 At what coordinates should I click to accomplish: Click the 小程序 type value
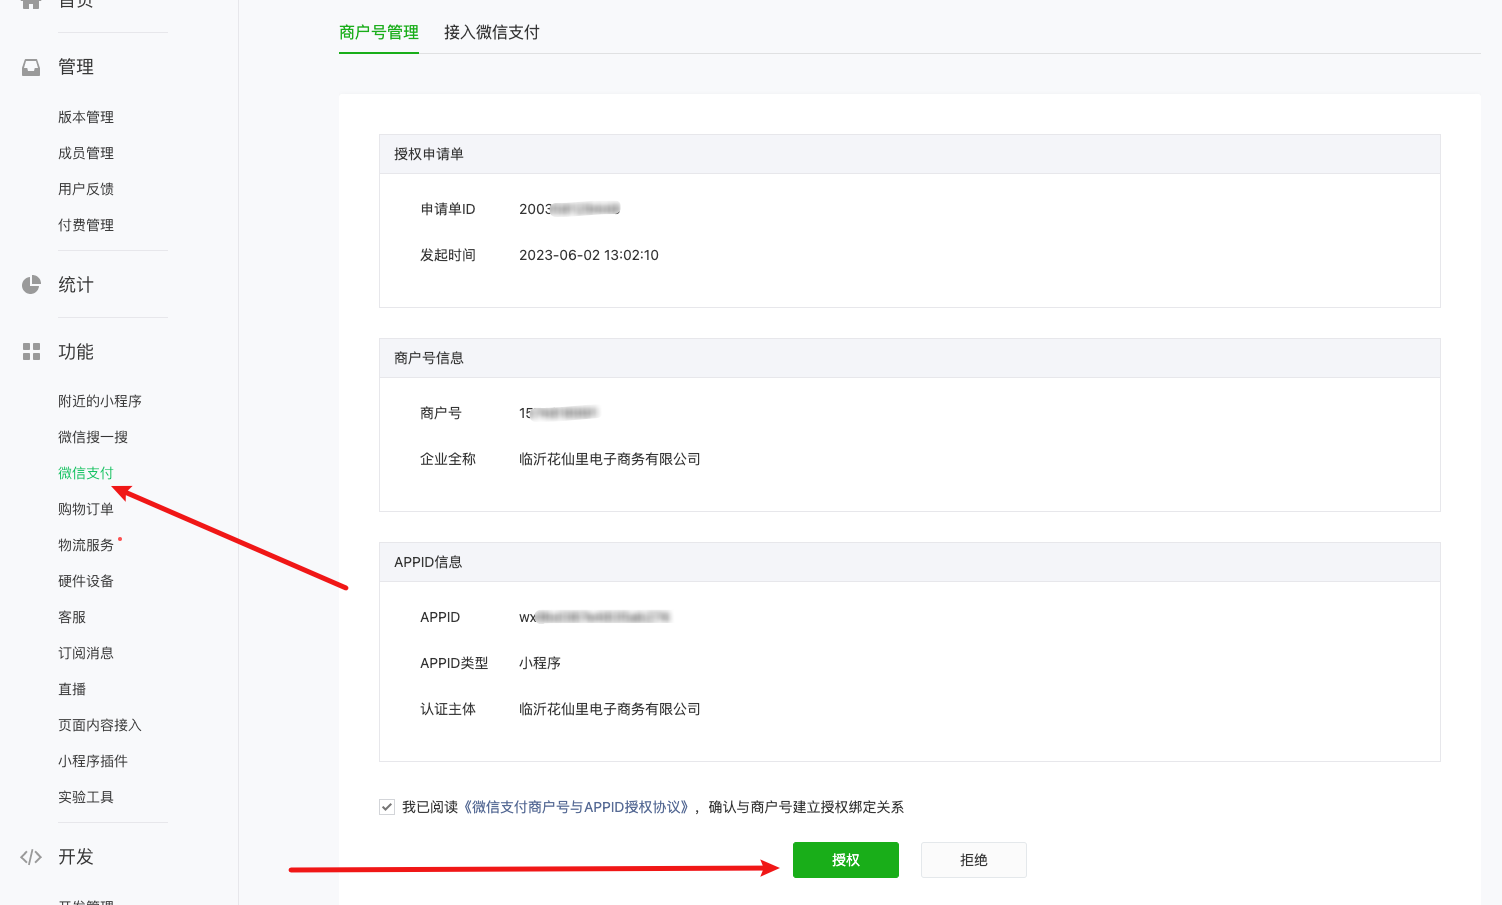coord(540,663)
